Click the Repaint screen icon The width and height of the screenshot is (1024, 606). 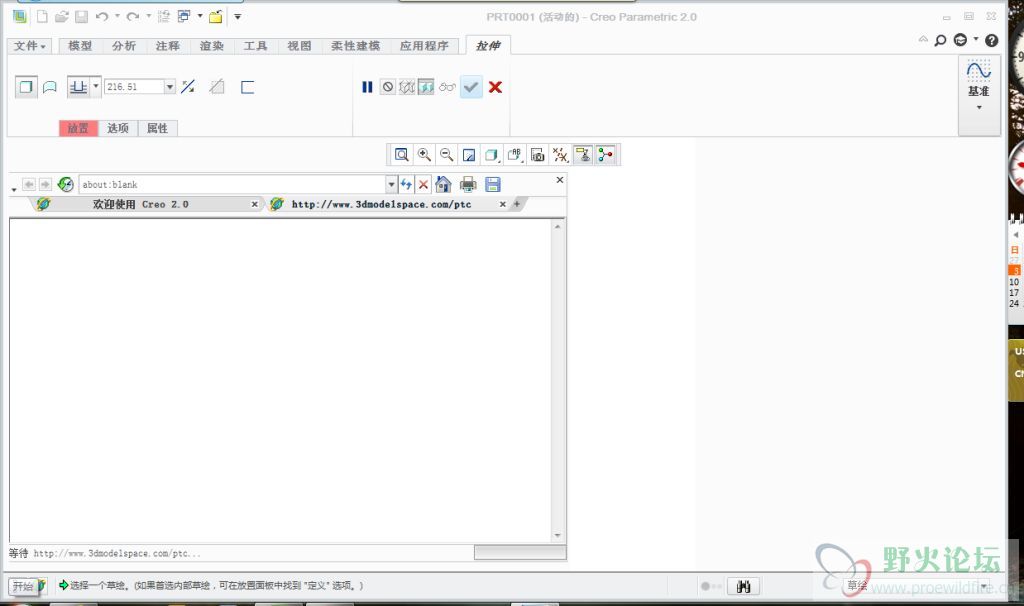click(x=469, y=155)
